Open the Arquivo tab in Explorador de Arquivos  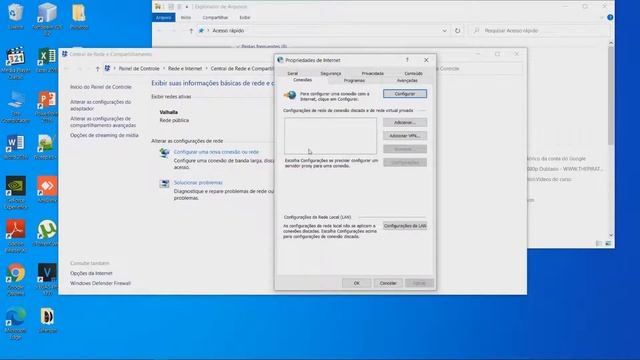[164, 18]
